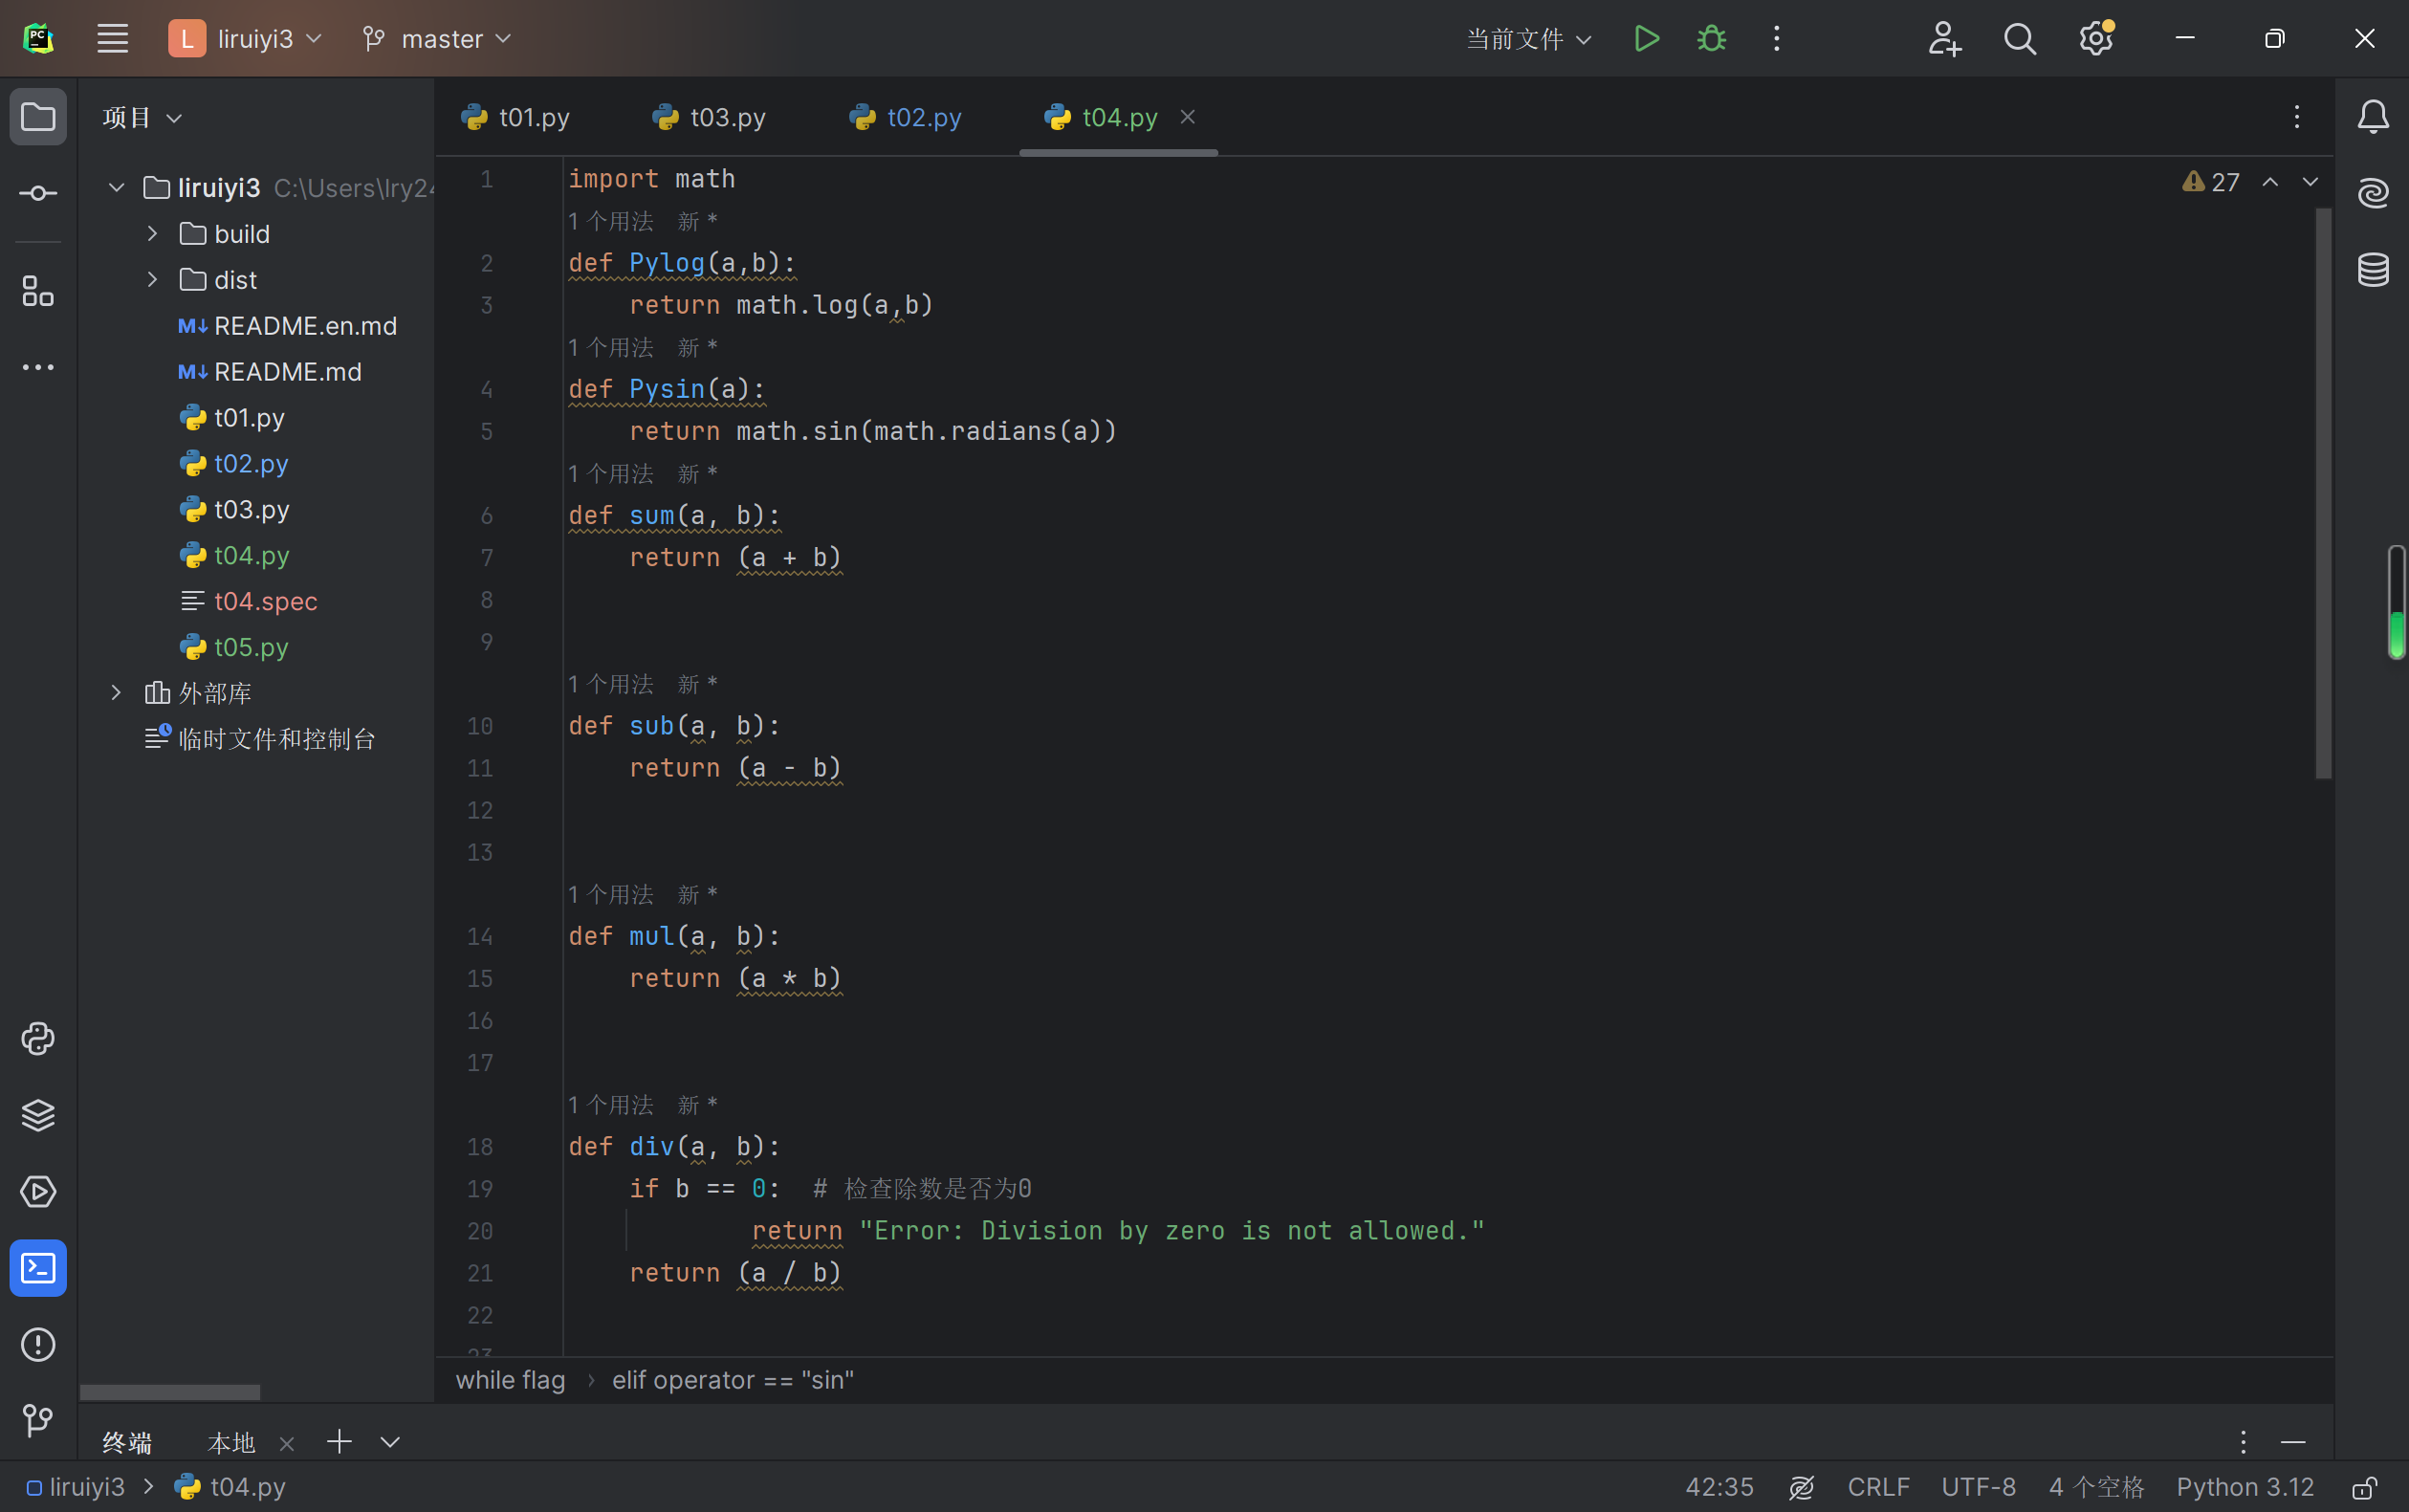Click the editor vertical scrollbar
This screenshot has height=1512, width=2409.
(2323, 492)
